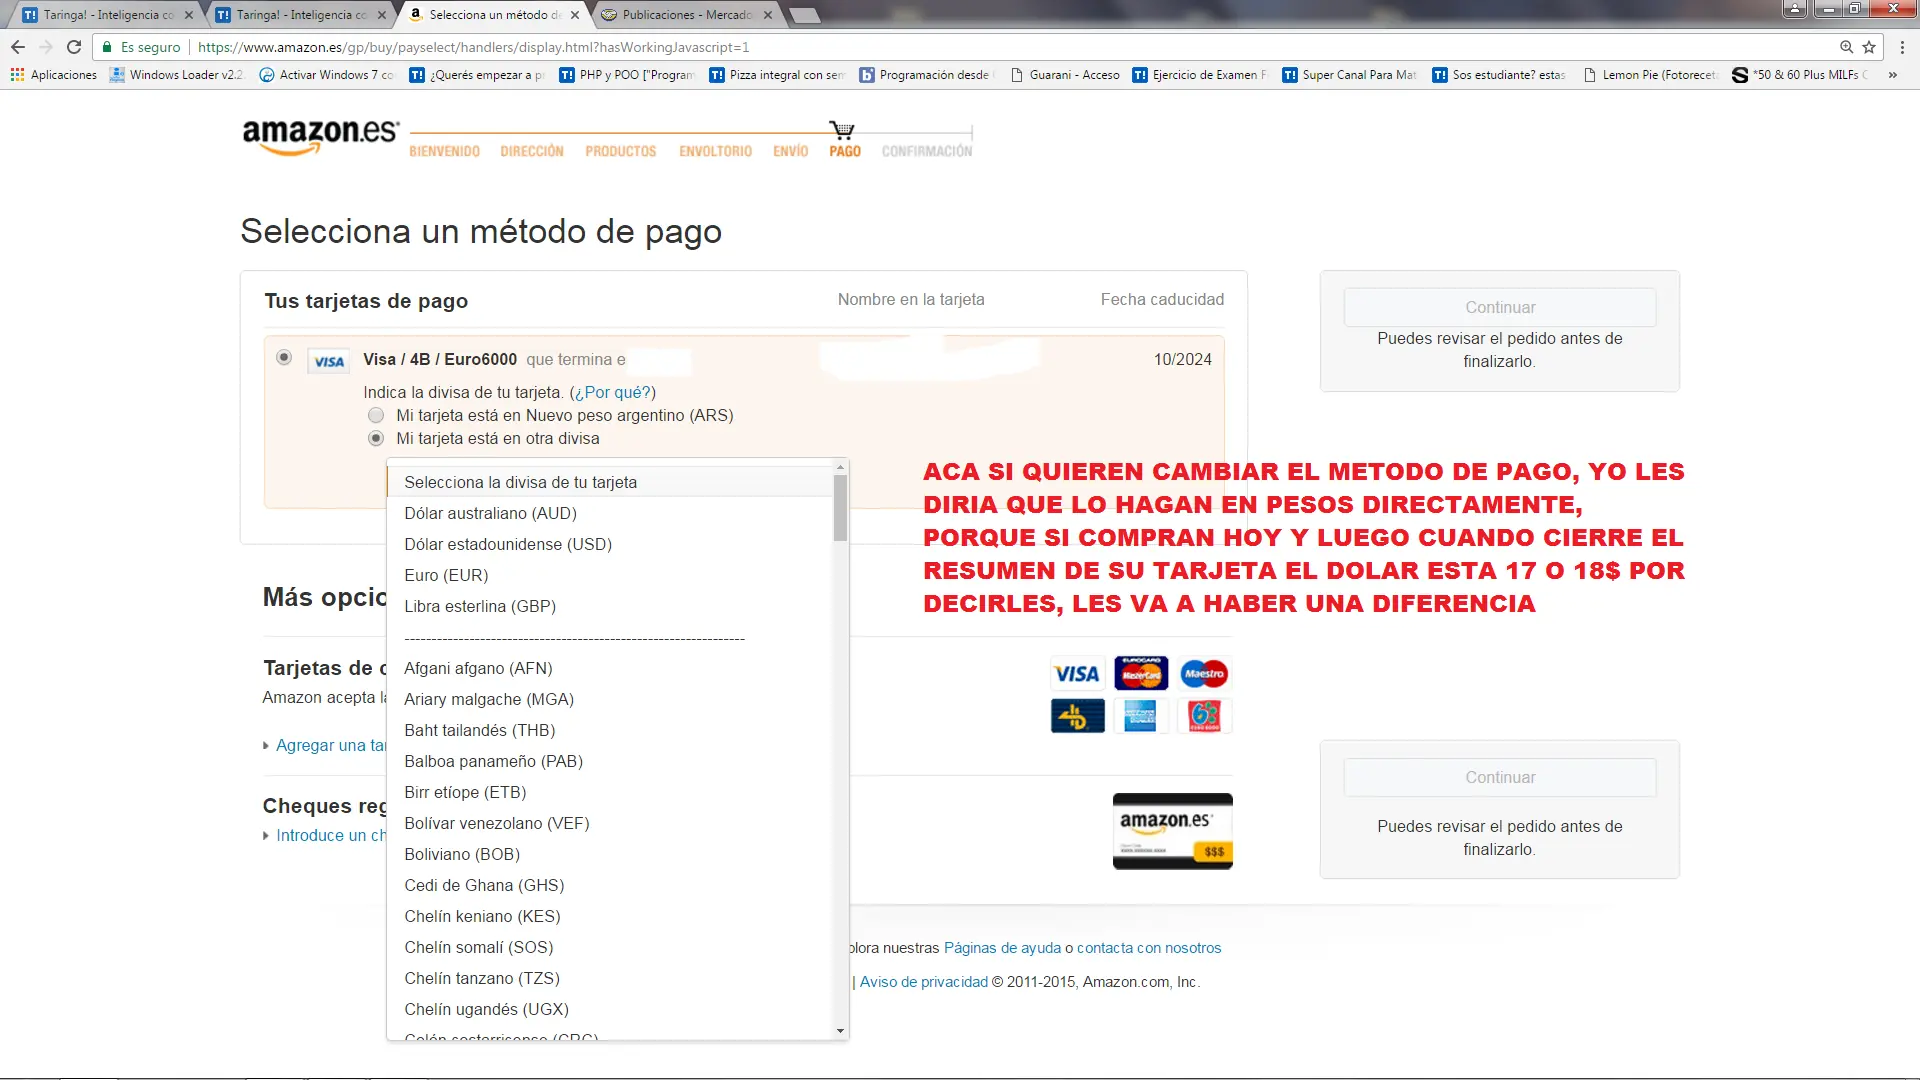Choose 'Mi tarjeta está en Nuevo peso argentino (ARS)'
The height and width of the screenshot is (1080, 1920).
coord(376,415)
